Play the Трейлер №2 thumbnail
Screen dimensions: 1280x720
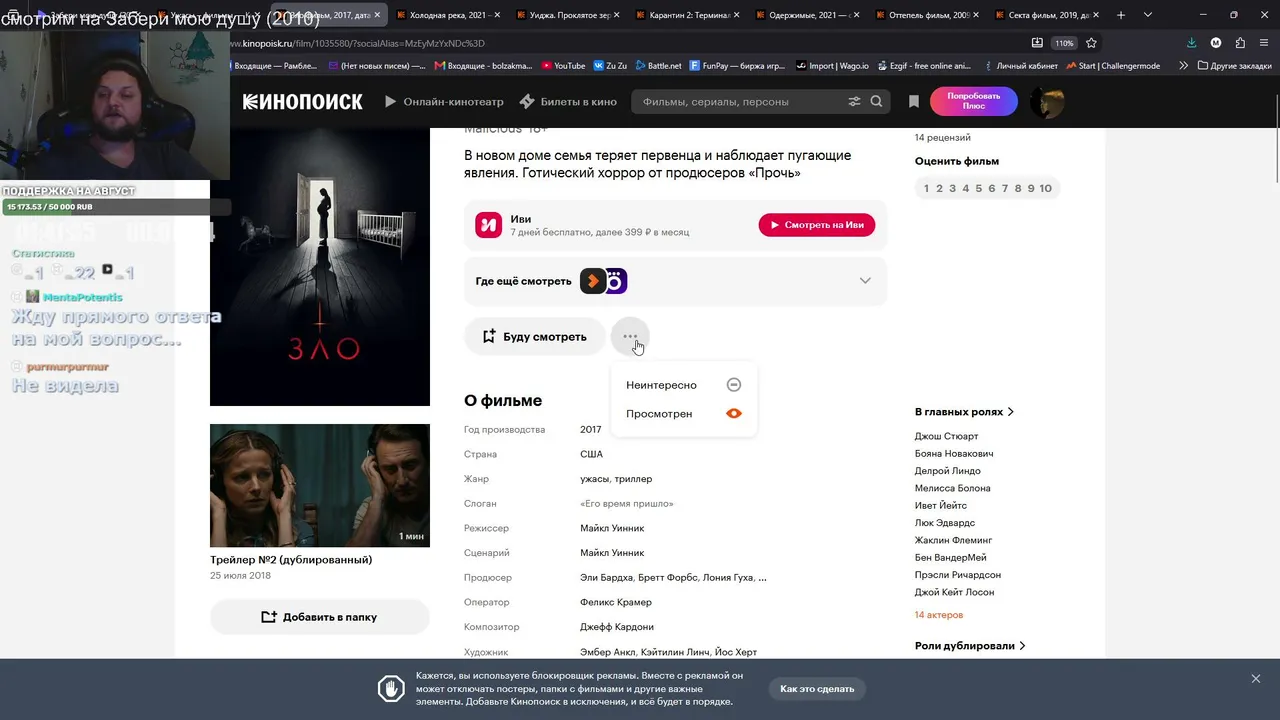(x=320, y=486)
